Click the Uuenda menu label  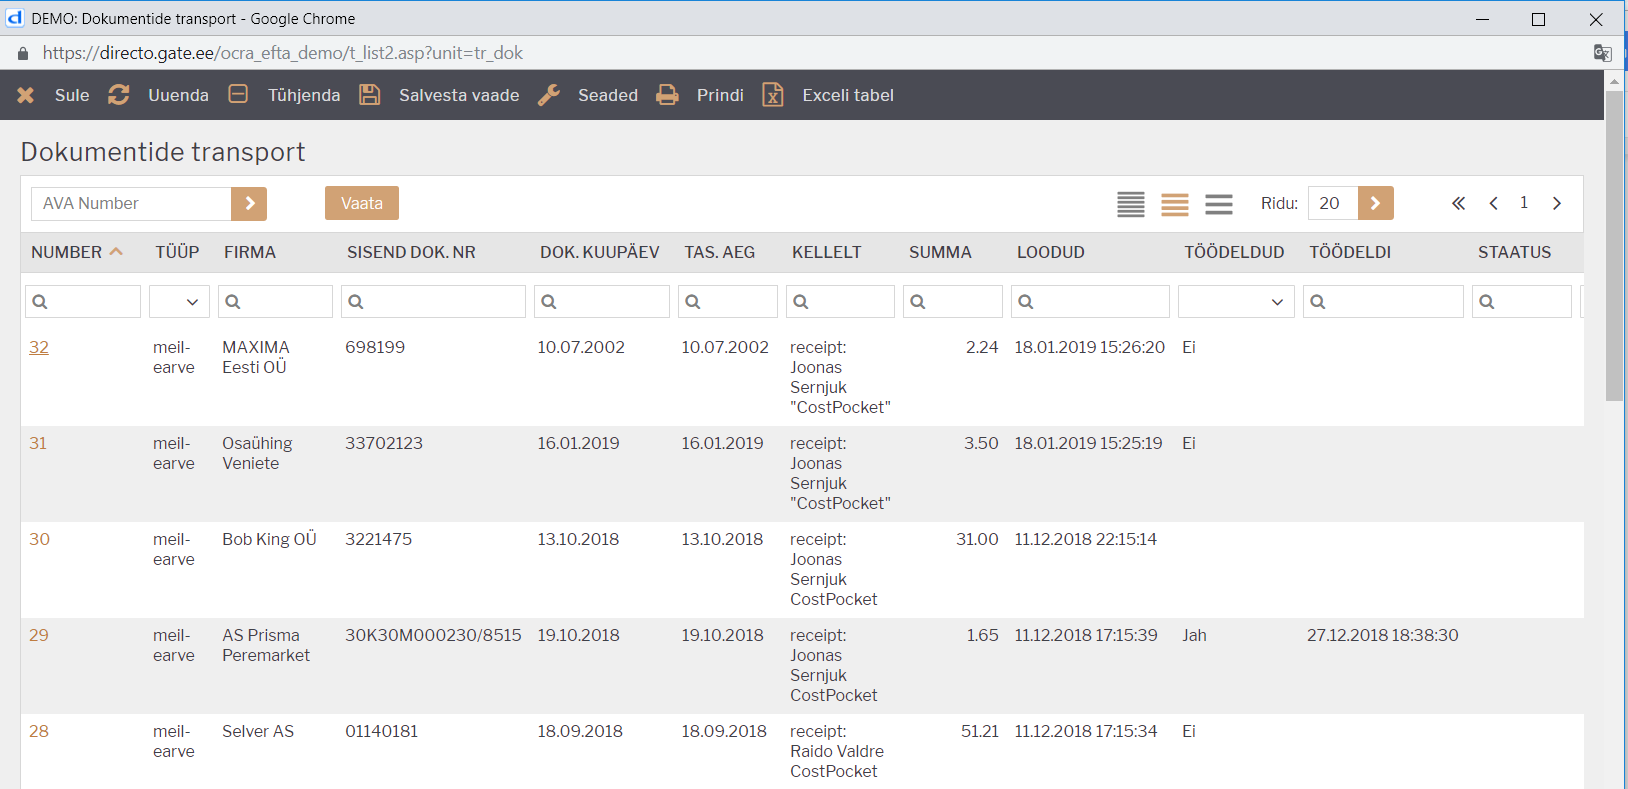(178, 95)
